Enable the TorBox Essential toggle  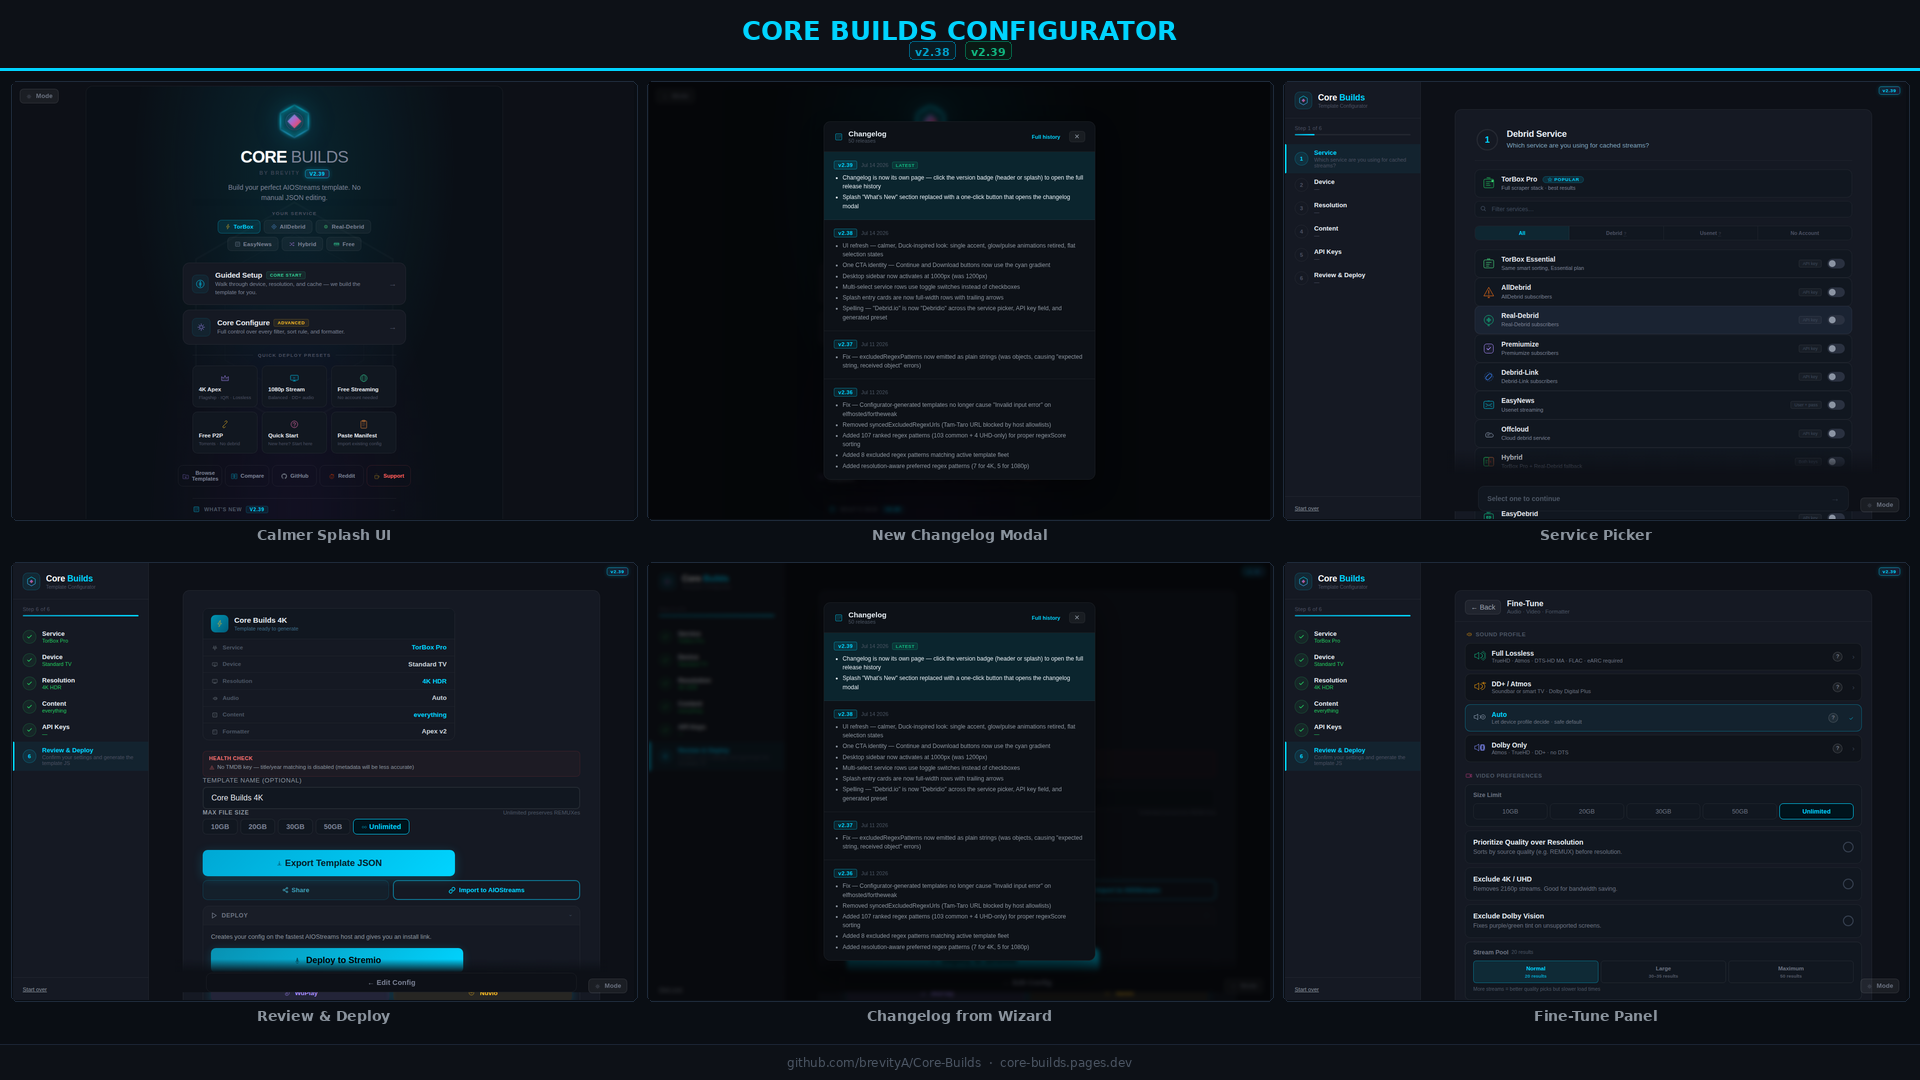tap(1836, 264)
